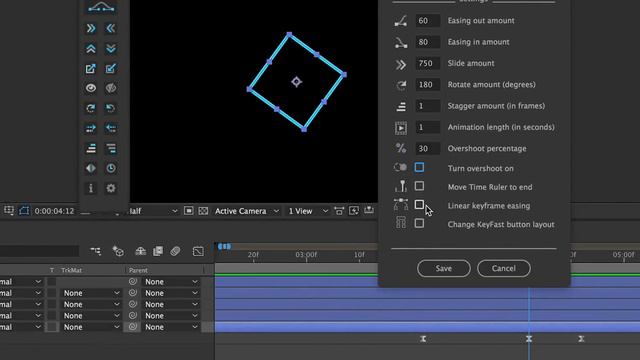This screenshot has width=640, height=360.
Task: Click KeyFast scale in arrow icon
Action: click(111, 69)
